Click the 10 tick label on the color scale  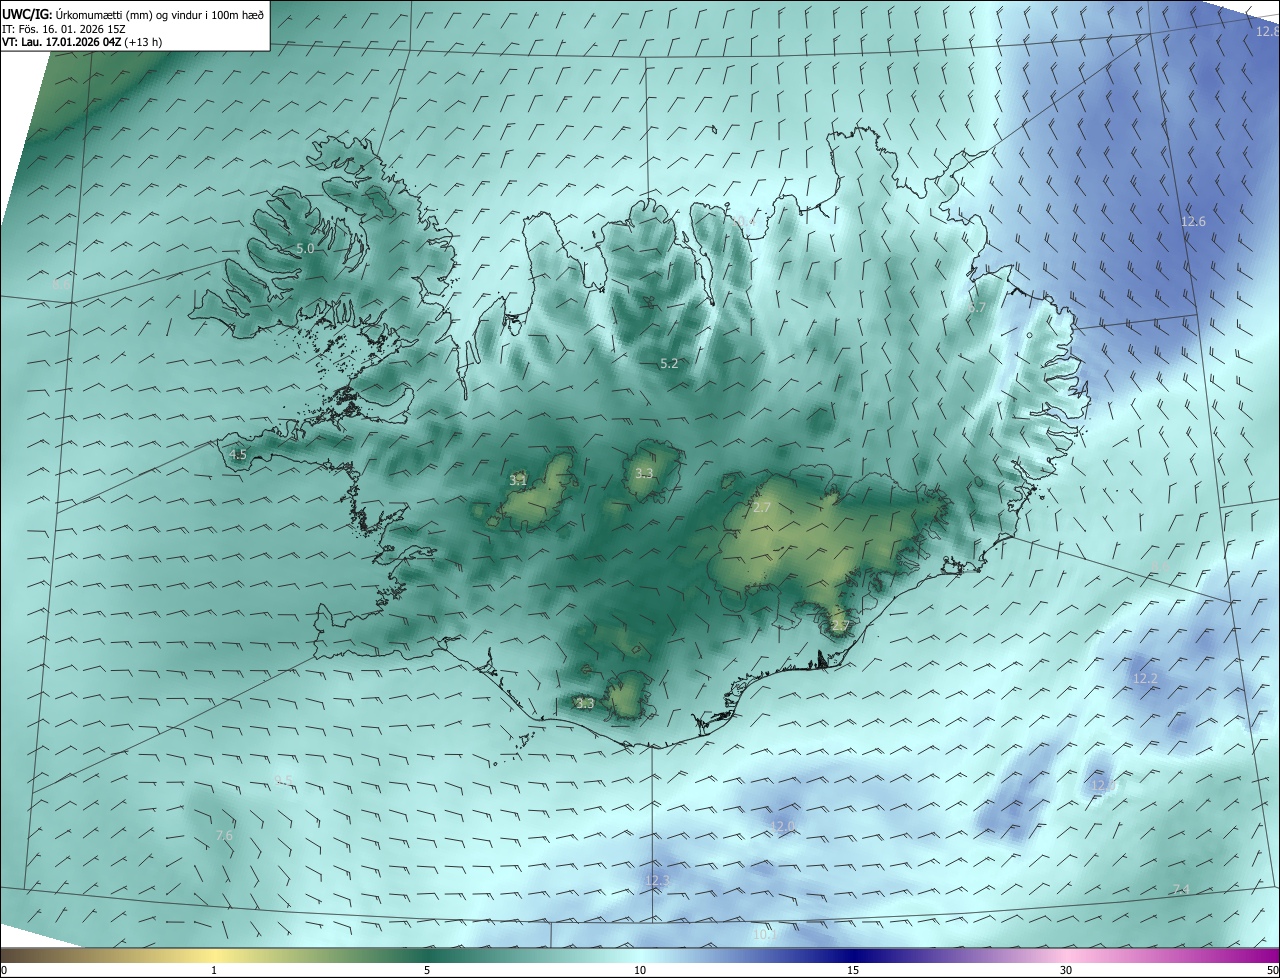[640, 970]
